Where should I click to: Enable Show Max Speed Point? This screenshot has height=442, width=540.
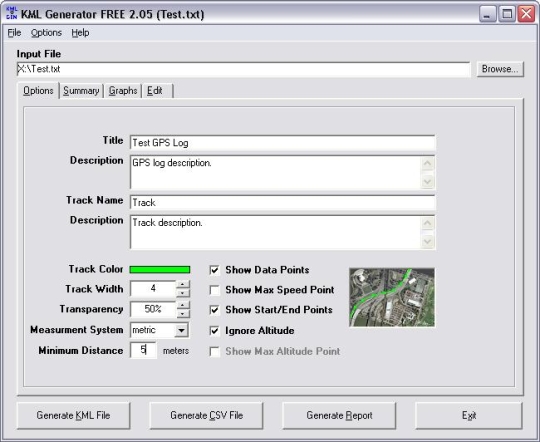tap(215, 290)
